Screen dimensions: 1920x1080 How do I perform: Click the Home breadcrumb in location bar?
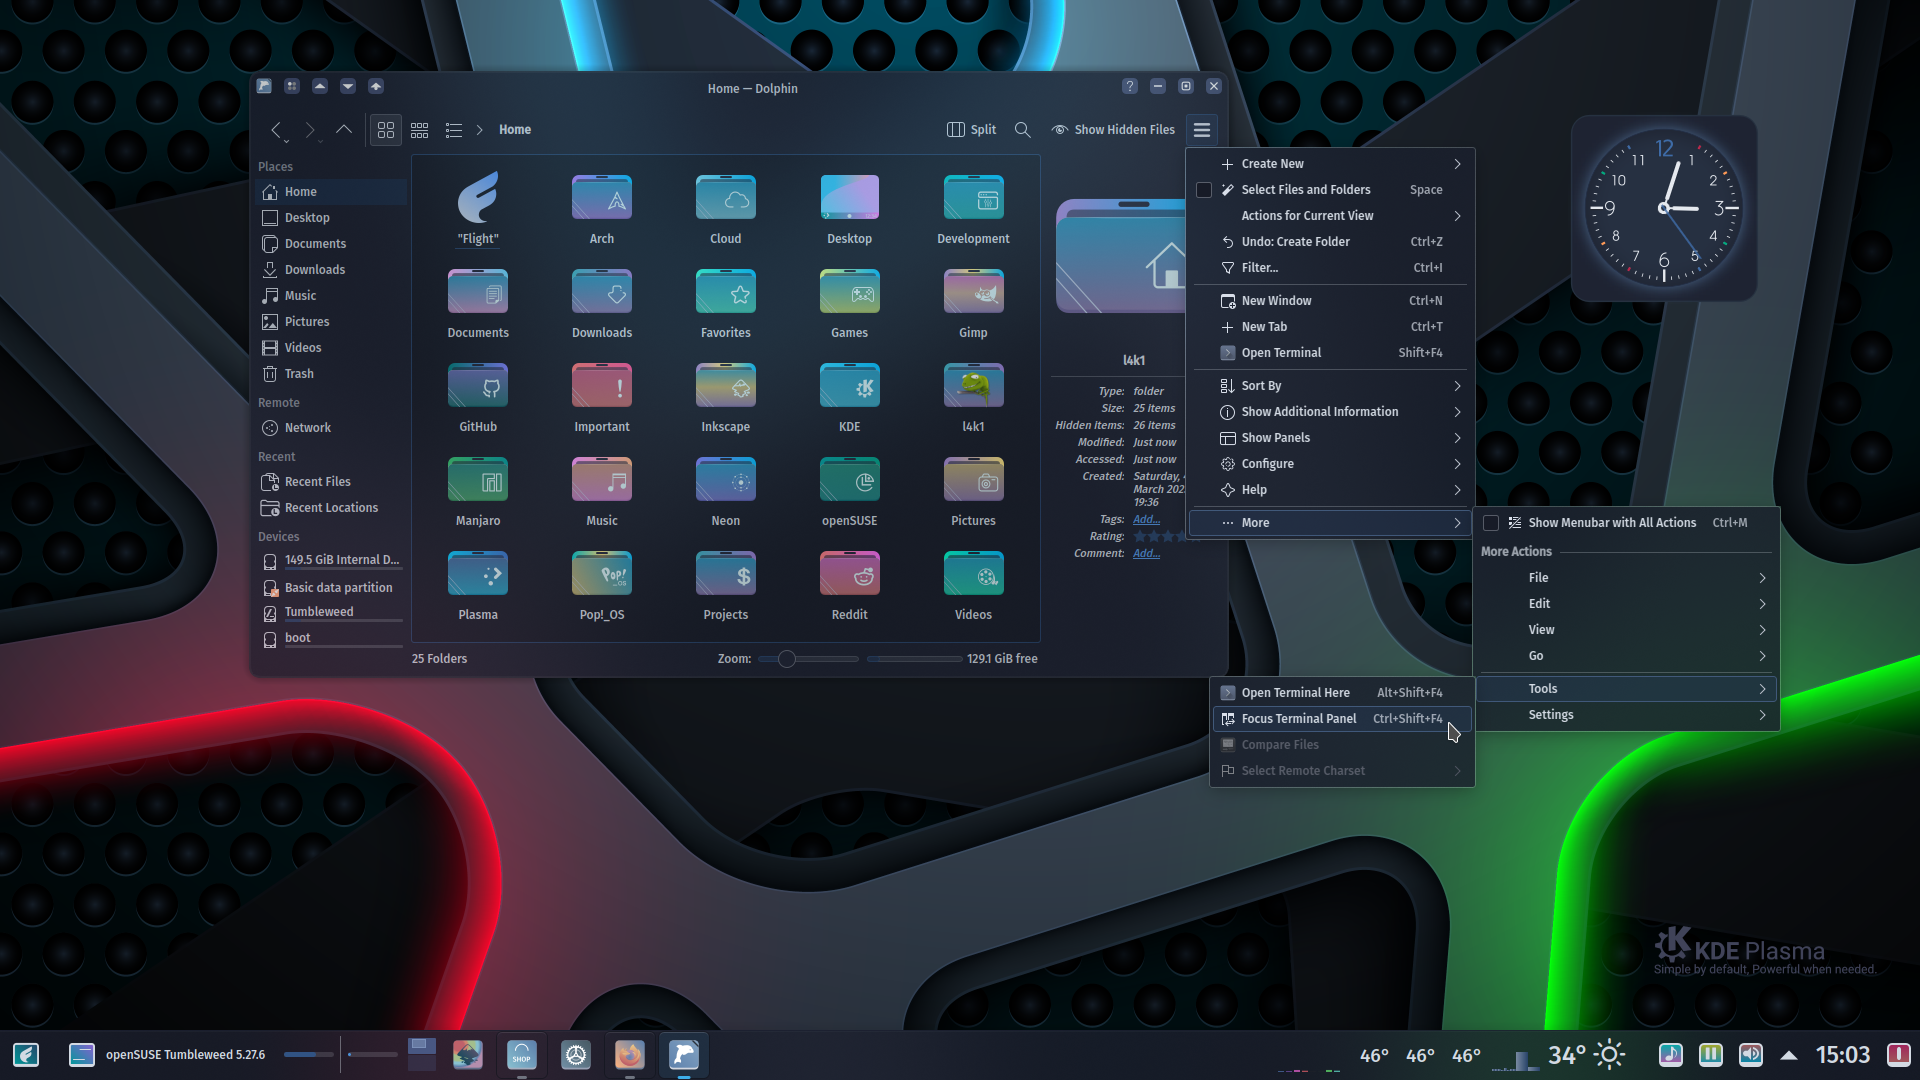tap(515, 130)
